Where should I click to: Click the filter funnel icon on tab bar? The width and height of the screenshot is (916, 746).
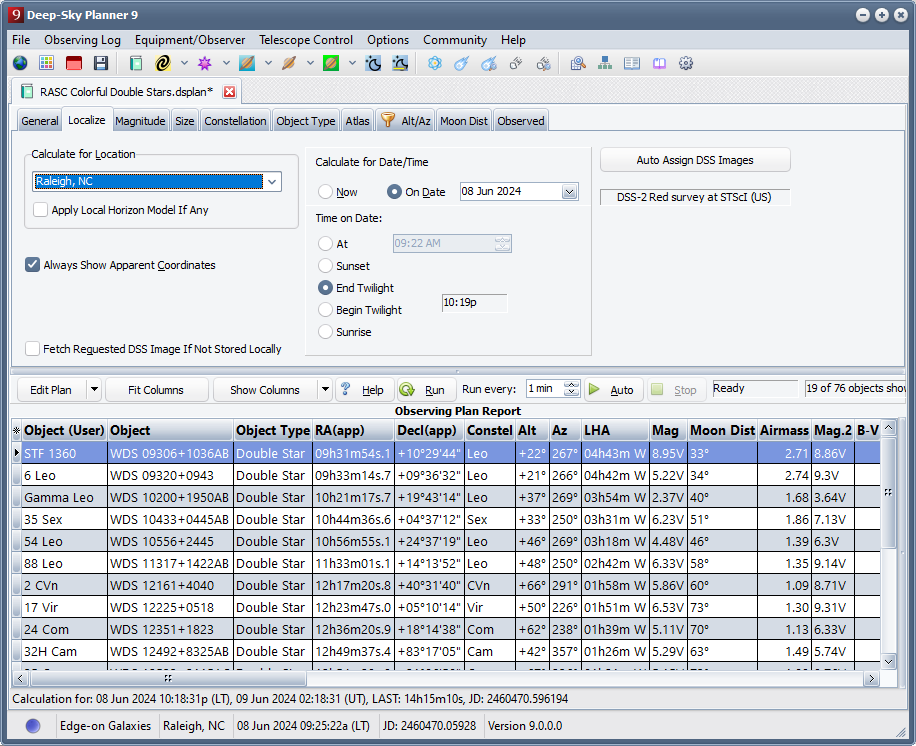388,120
